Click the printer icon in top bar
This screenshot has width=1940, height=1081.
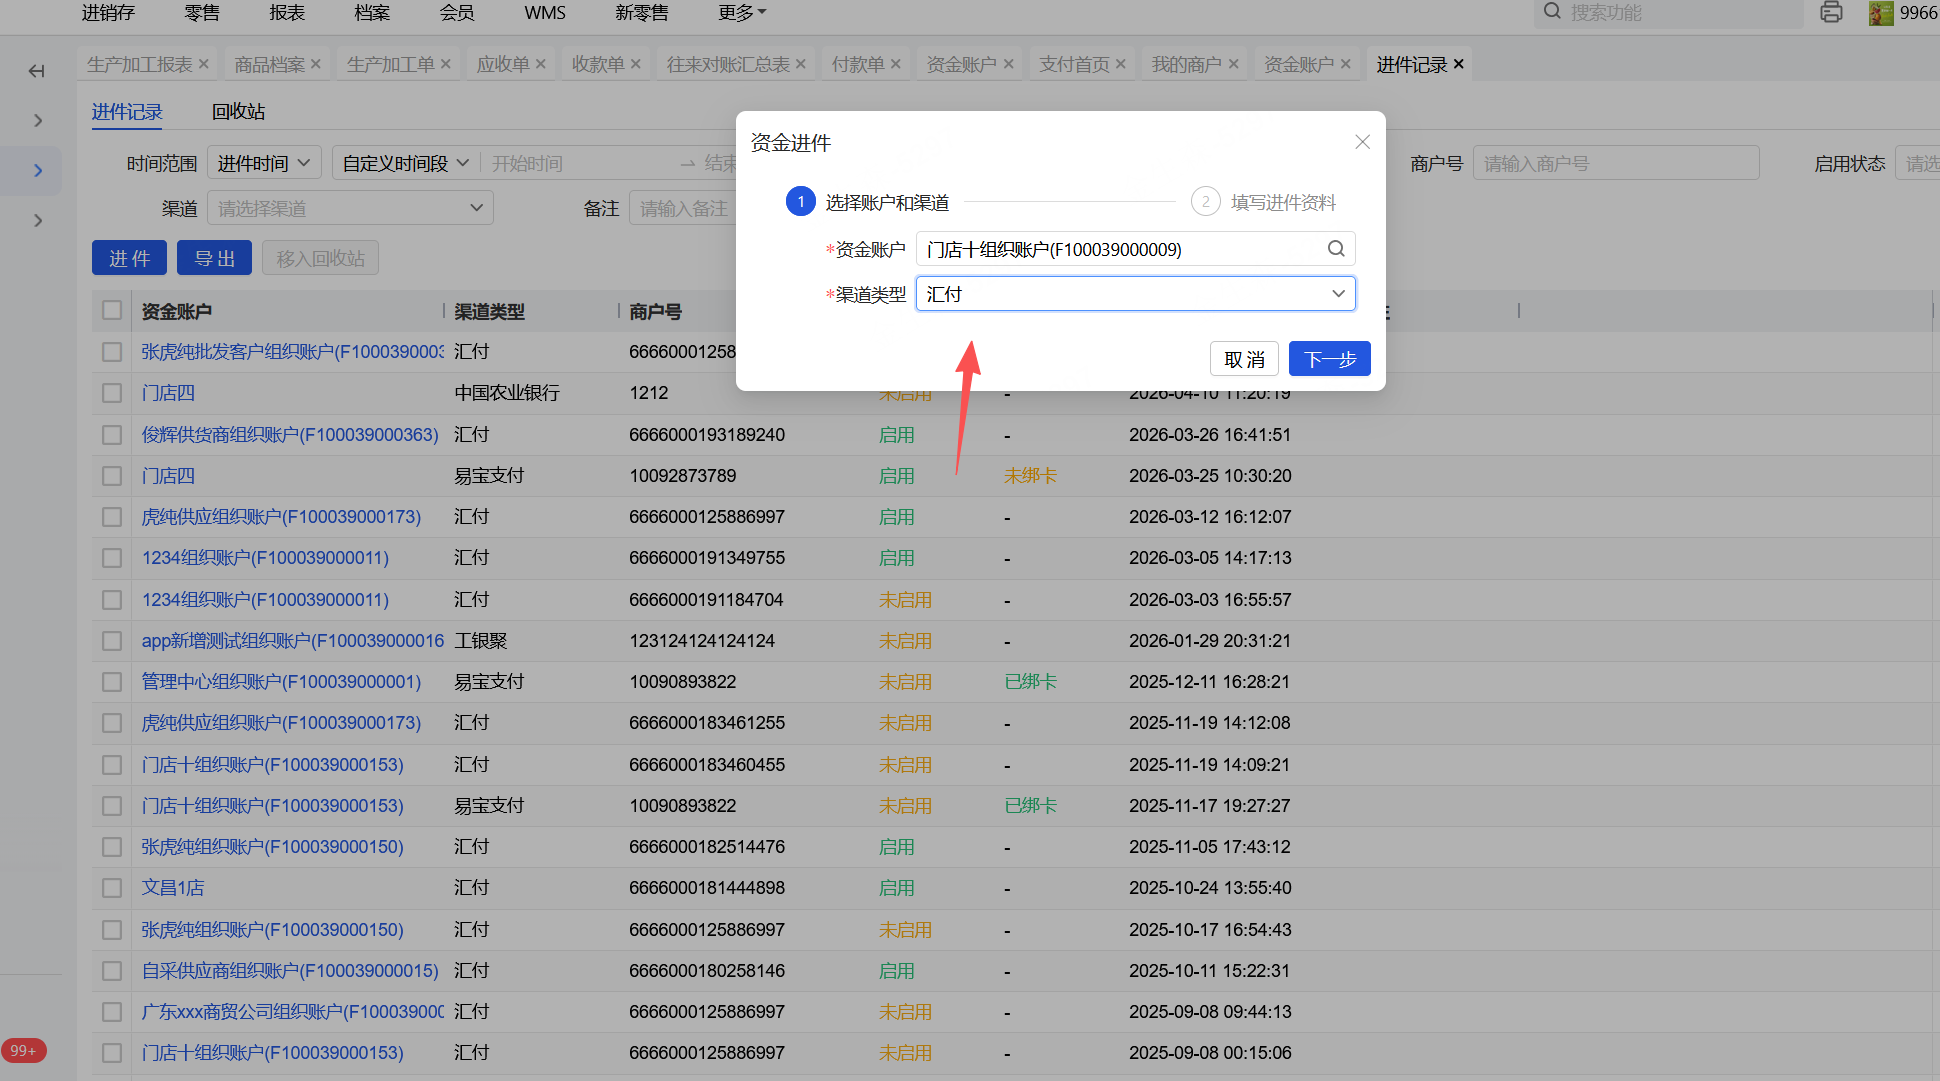[x=1831, y=13]
